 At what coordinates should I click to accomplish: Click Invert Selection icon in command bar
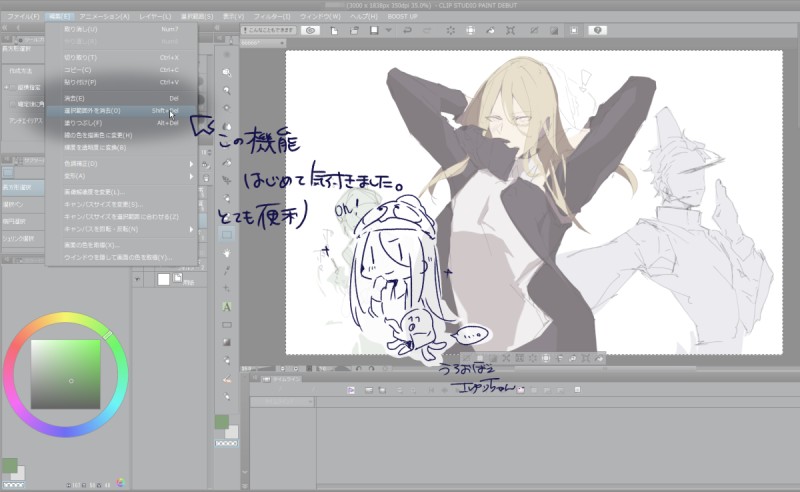point(554,31)
